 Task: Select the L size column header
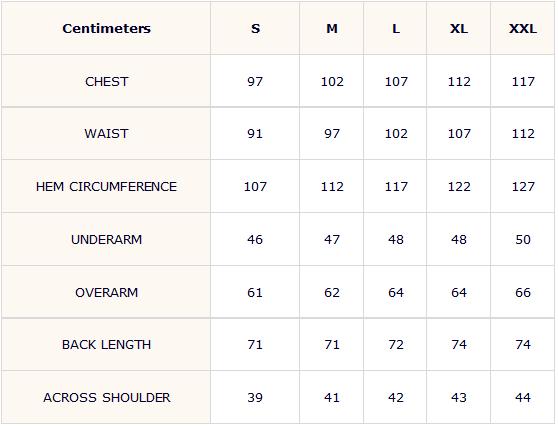click(x=396, y=28)
